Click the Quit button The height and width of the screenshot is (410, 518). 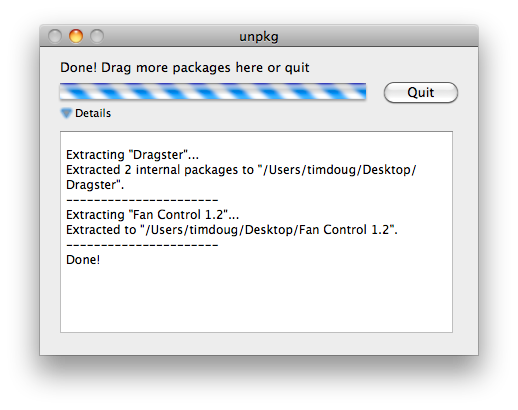click(421, 92)
